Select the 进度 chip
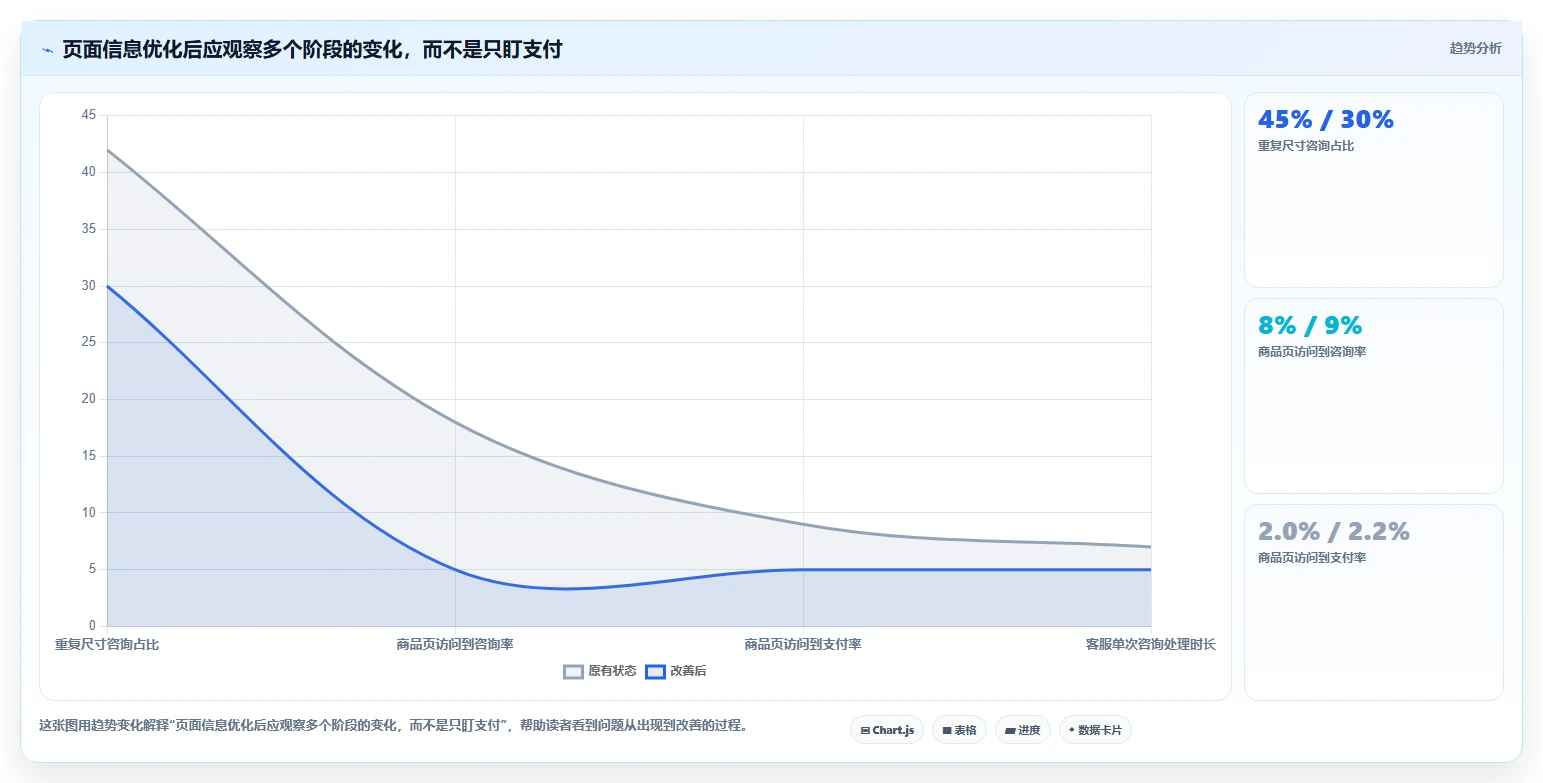1543x783 pixels. point(1023,730)
